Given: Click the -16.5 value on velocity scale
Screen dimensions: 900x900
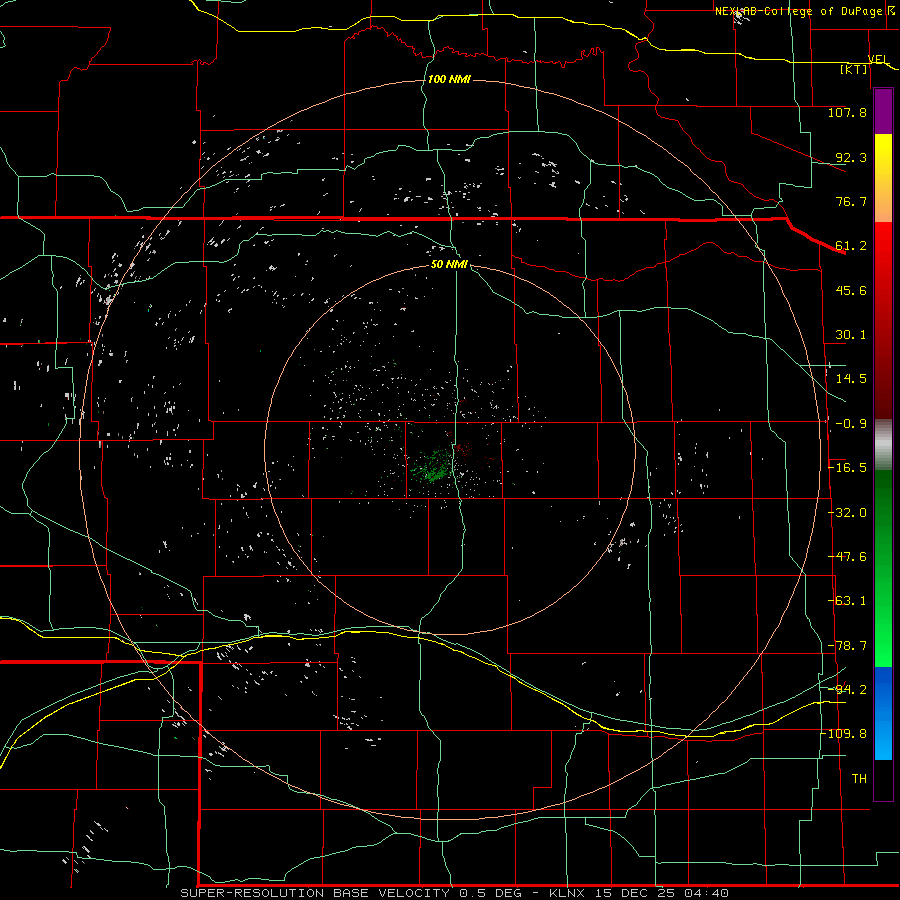Looking at the screenshot, I should [x=847, y=468].
